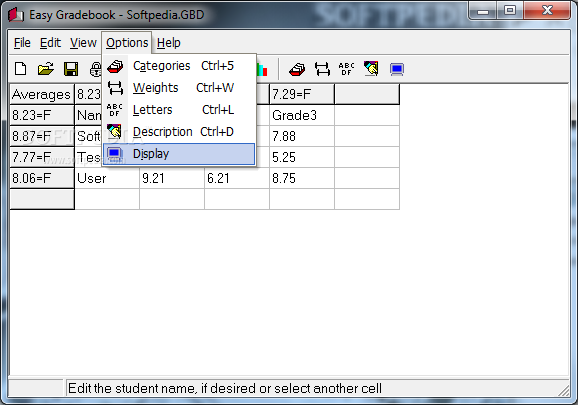Close the Easy Gradebook window
This screenshot has height=405, width=578.
pos(547,11)
